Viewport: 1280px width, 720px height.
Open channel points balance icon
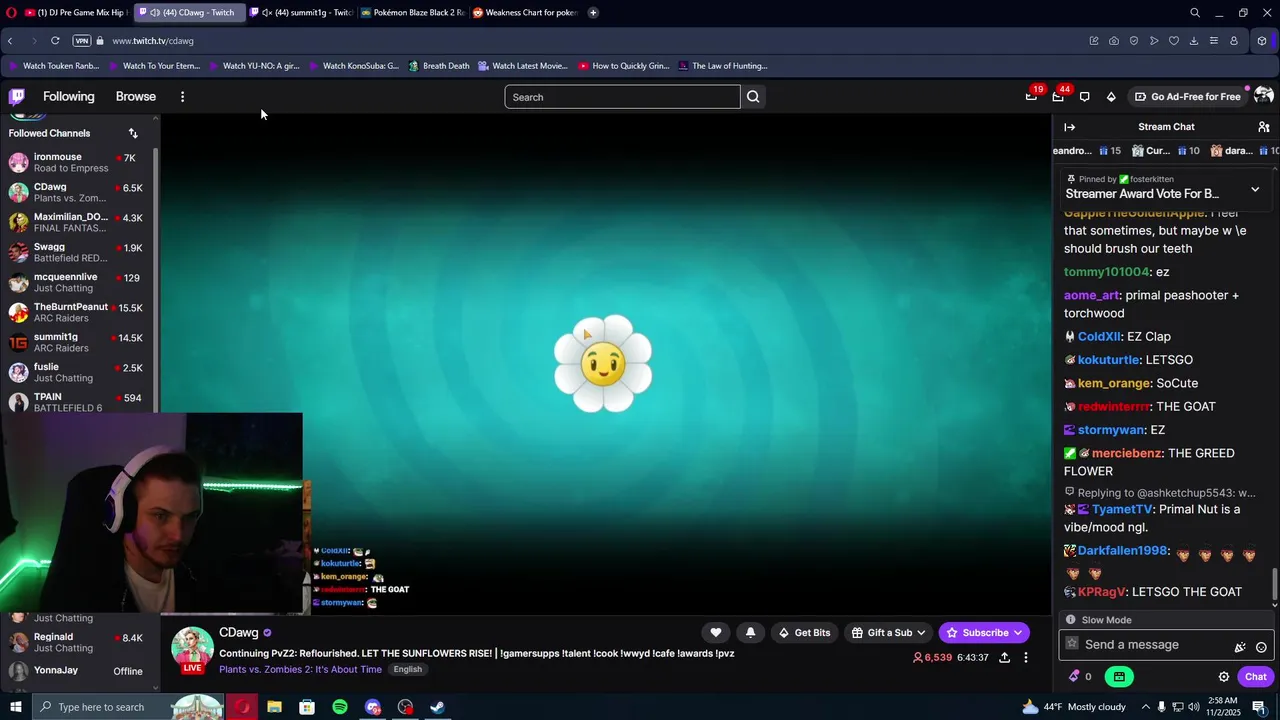[1081, 676]
